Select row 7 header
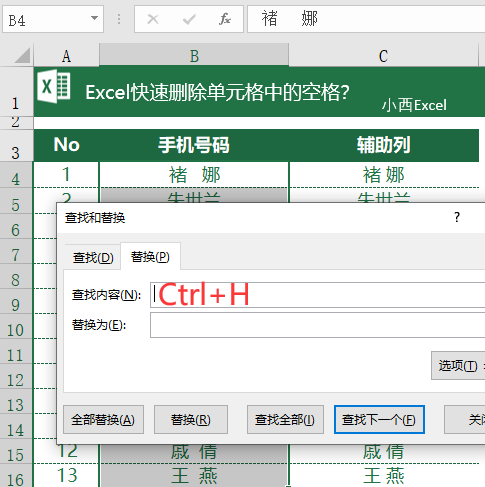The height and width of the screenshot is (487, 485). (x=16, y=251)
